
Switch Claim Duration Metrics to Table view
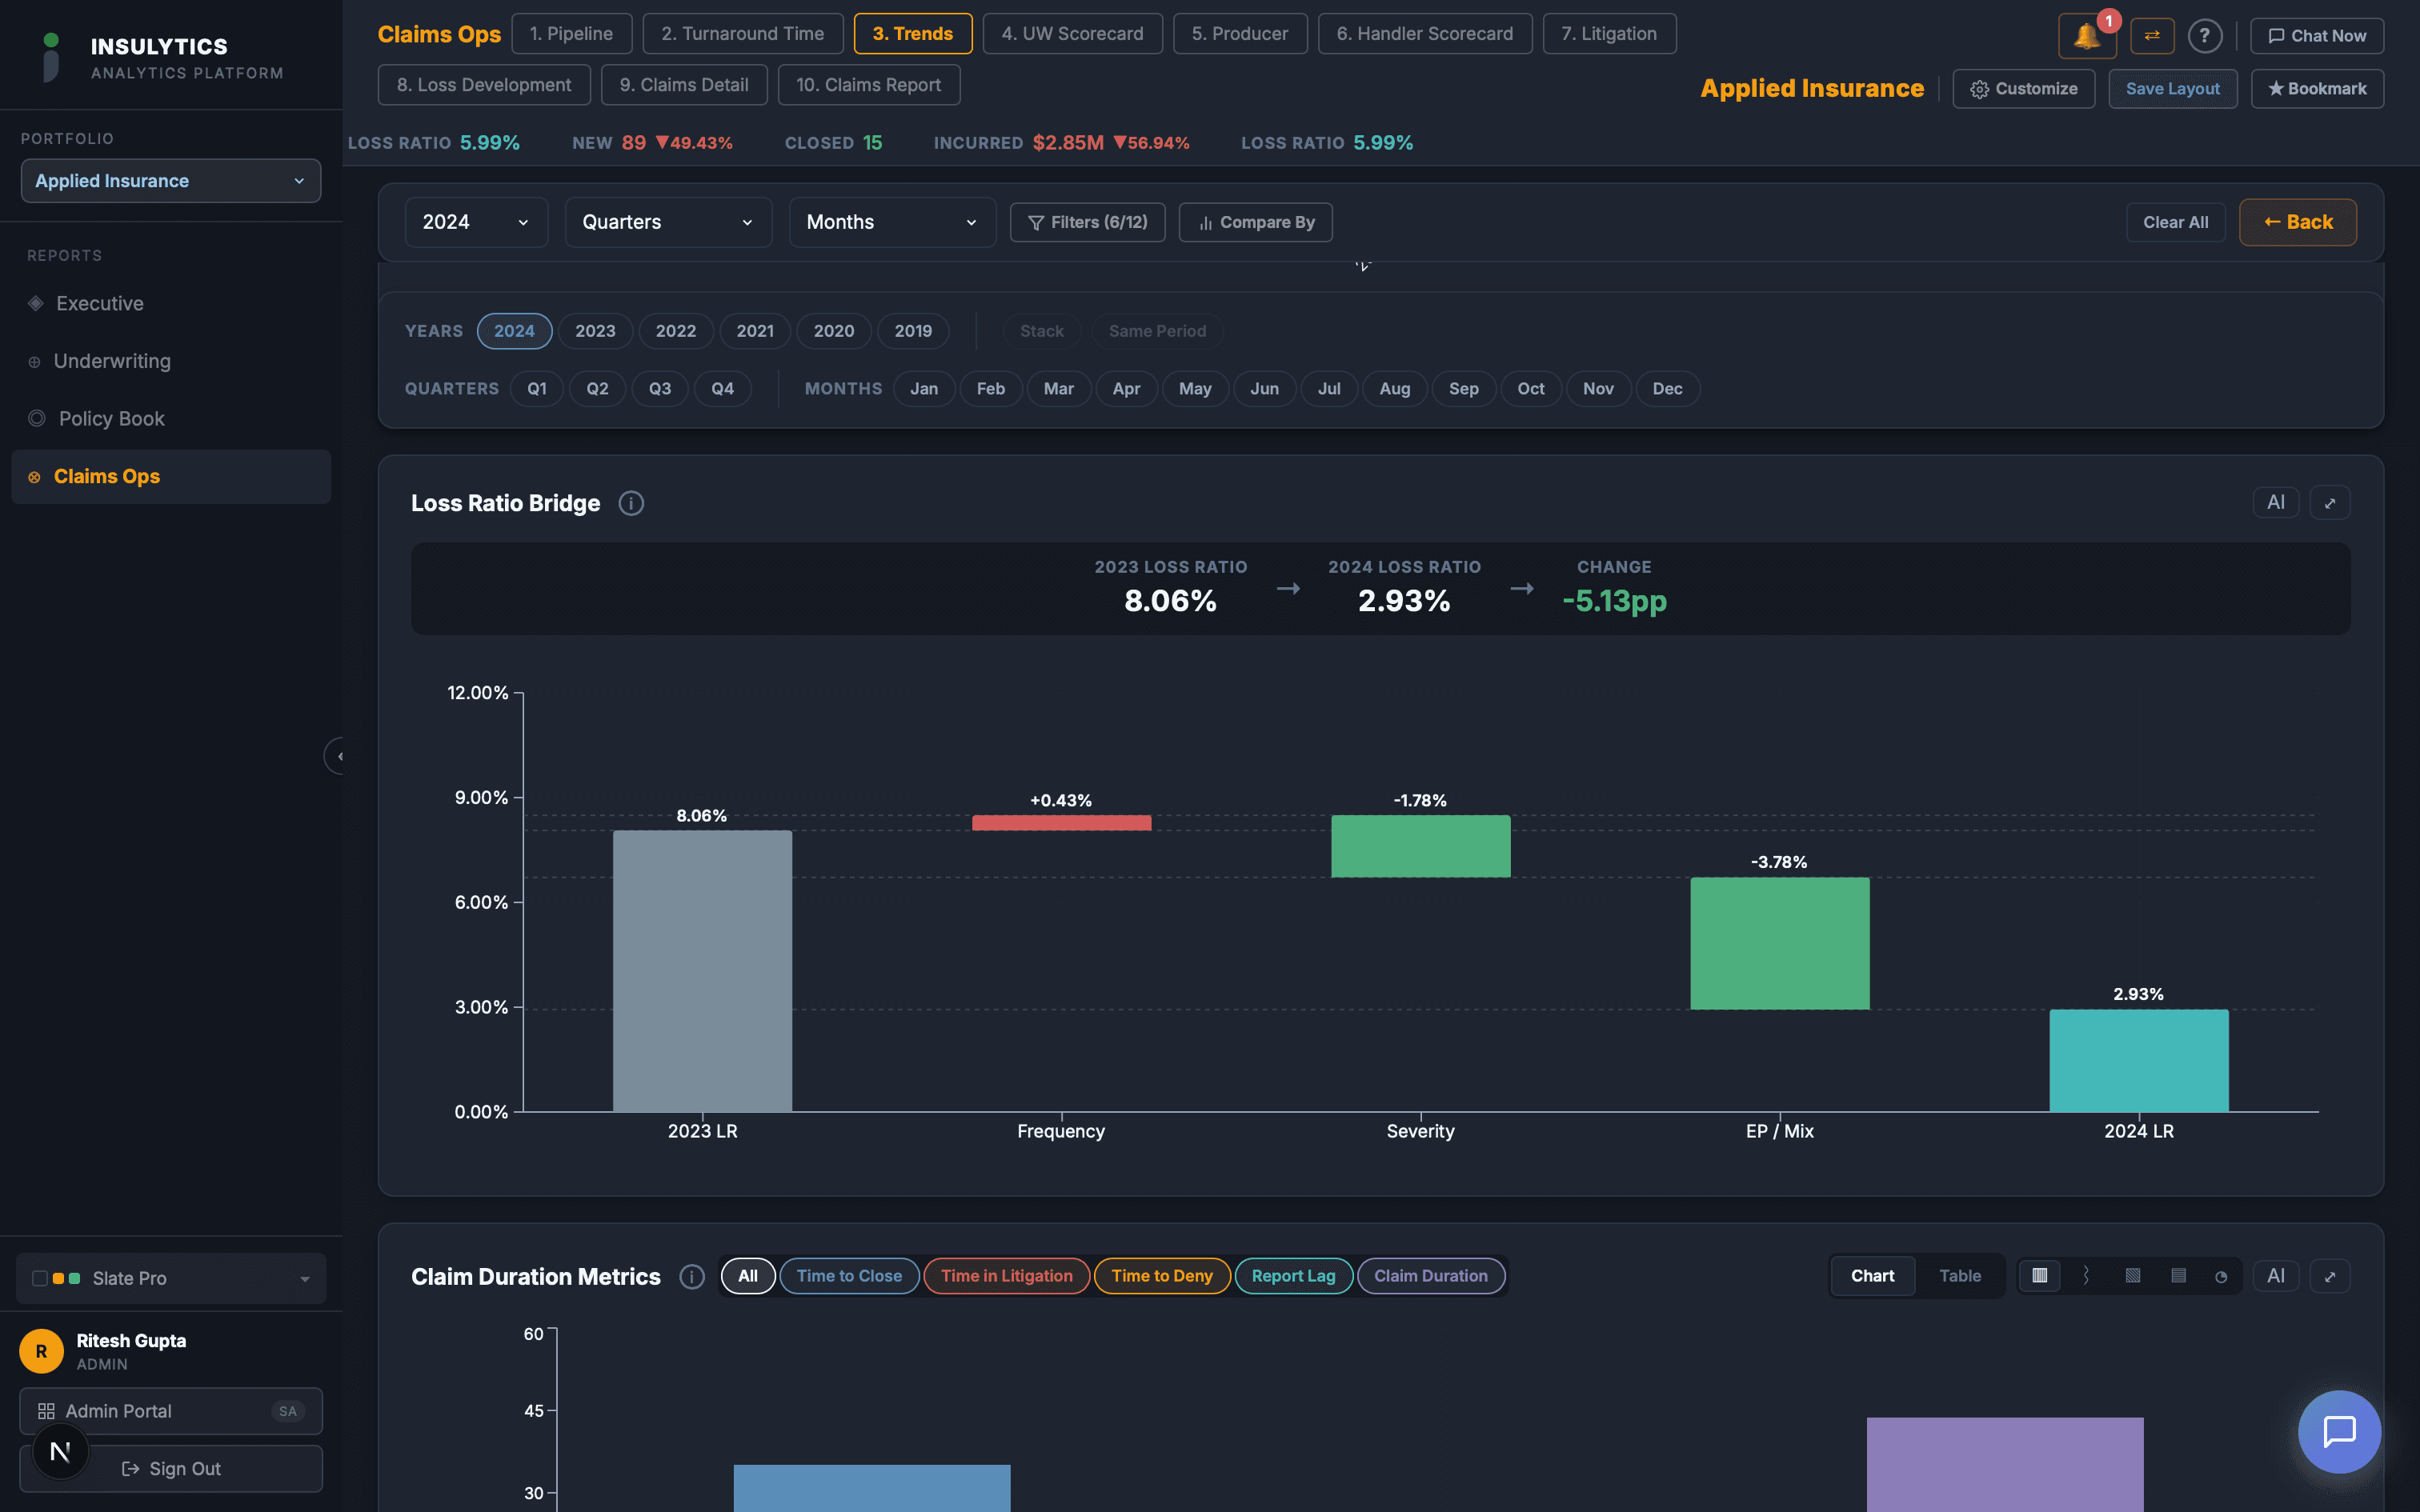1960,1276
